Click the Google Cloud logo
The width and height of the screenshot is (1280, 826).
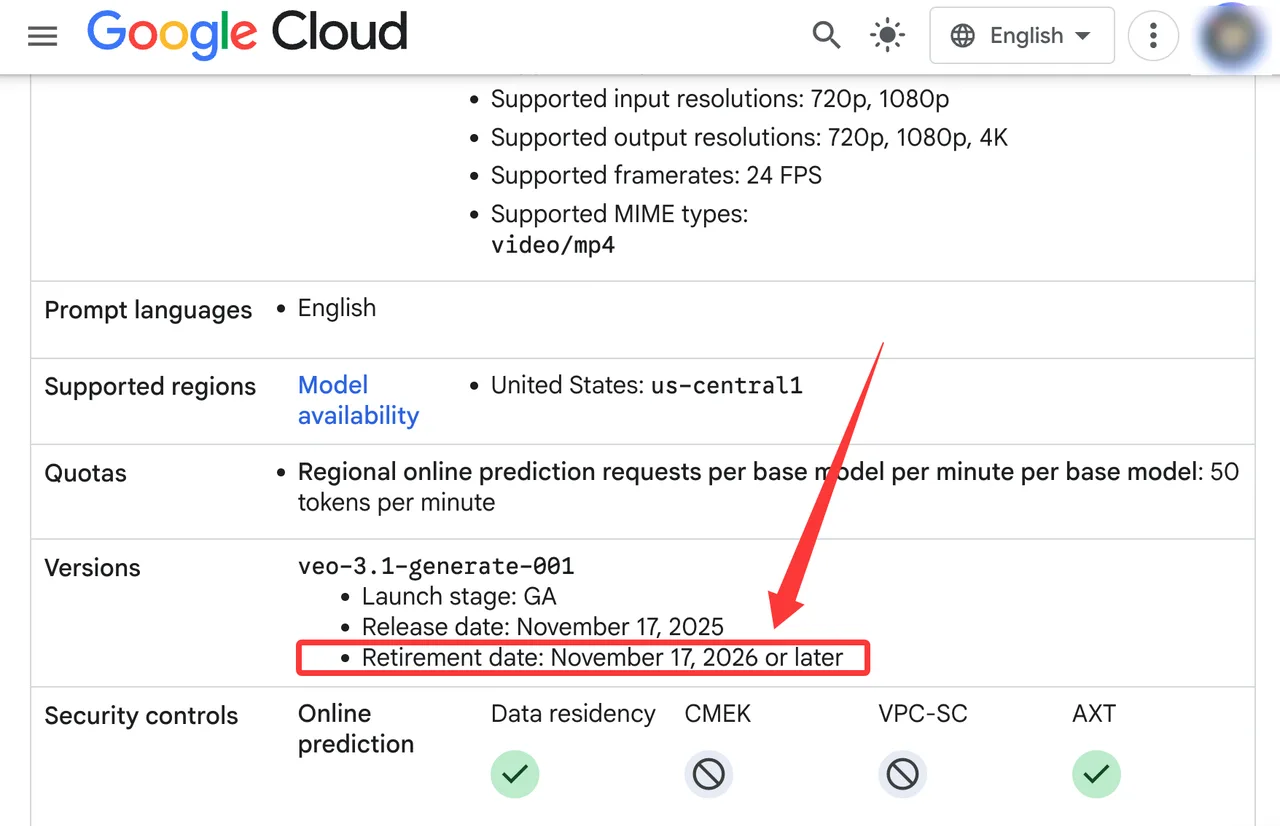[247, 34]
